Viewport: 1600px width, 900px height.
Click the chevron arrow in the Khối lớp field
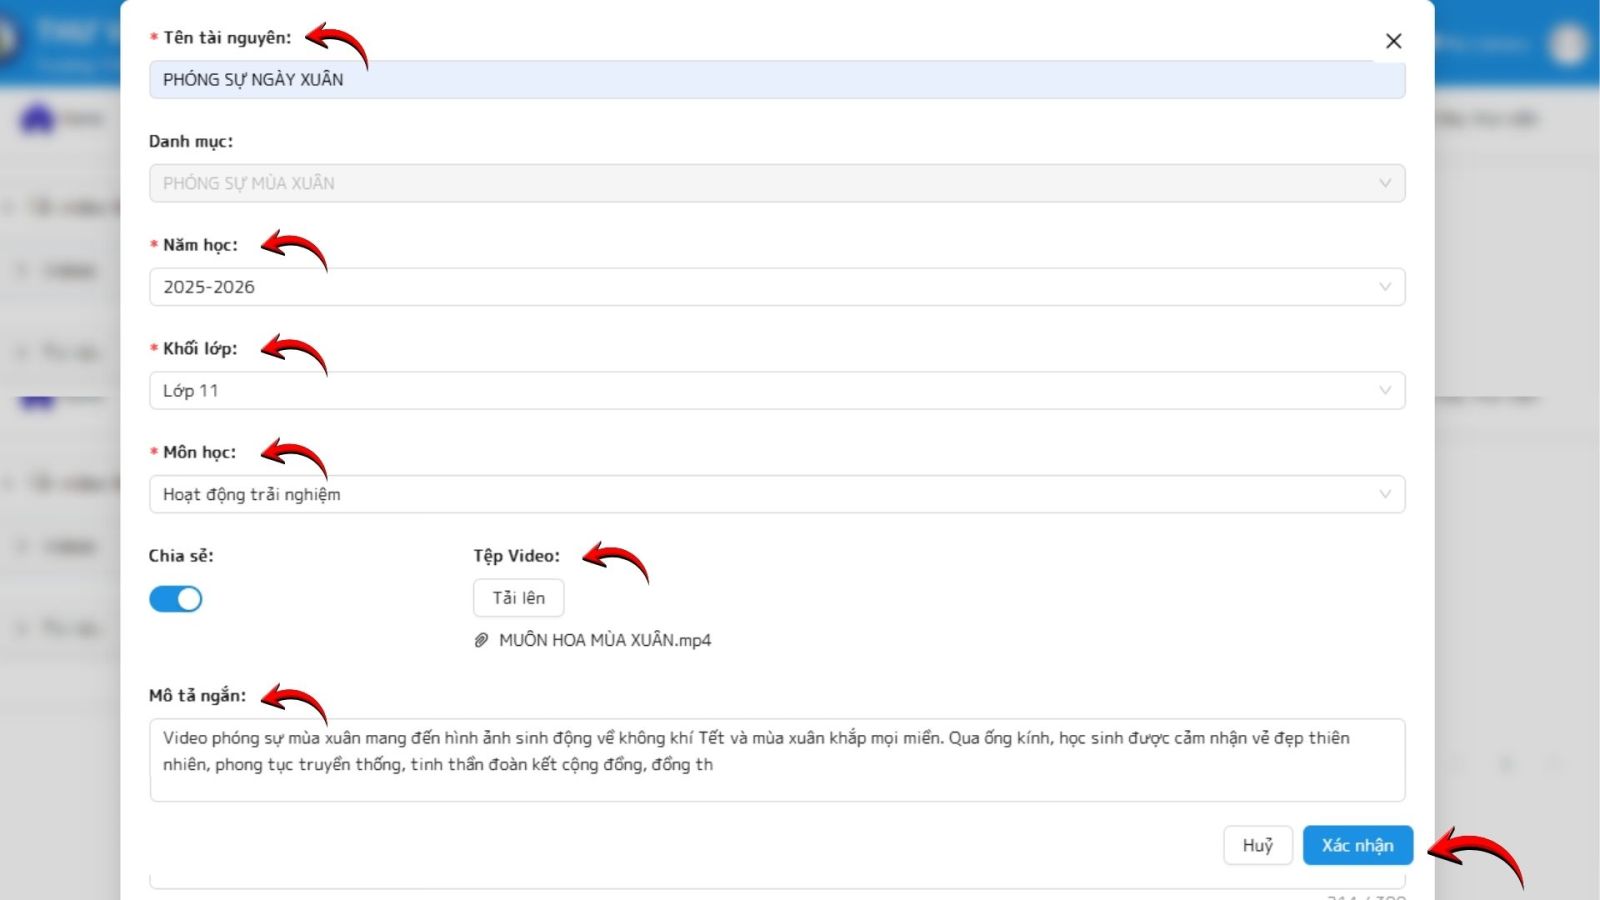(x=1384, y=390)
